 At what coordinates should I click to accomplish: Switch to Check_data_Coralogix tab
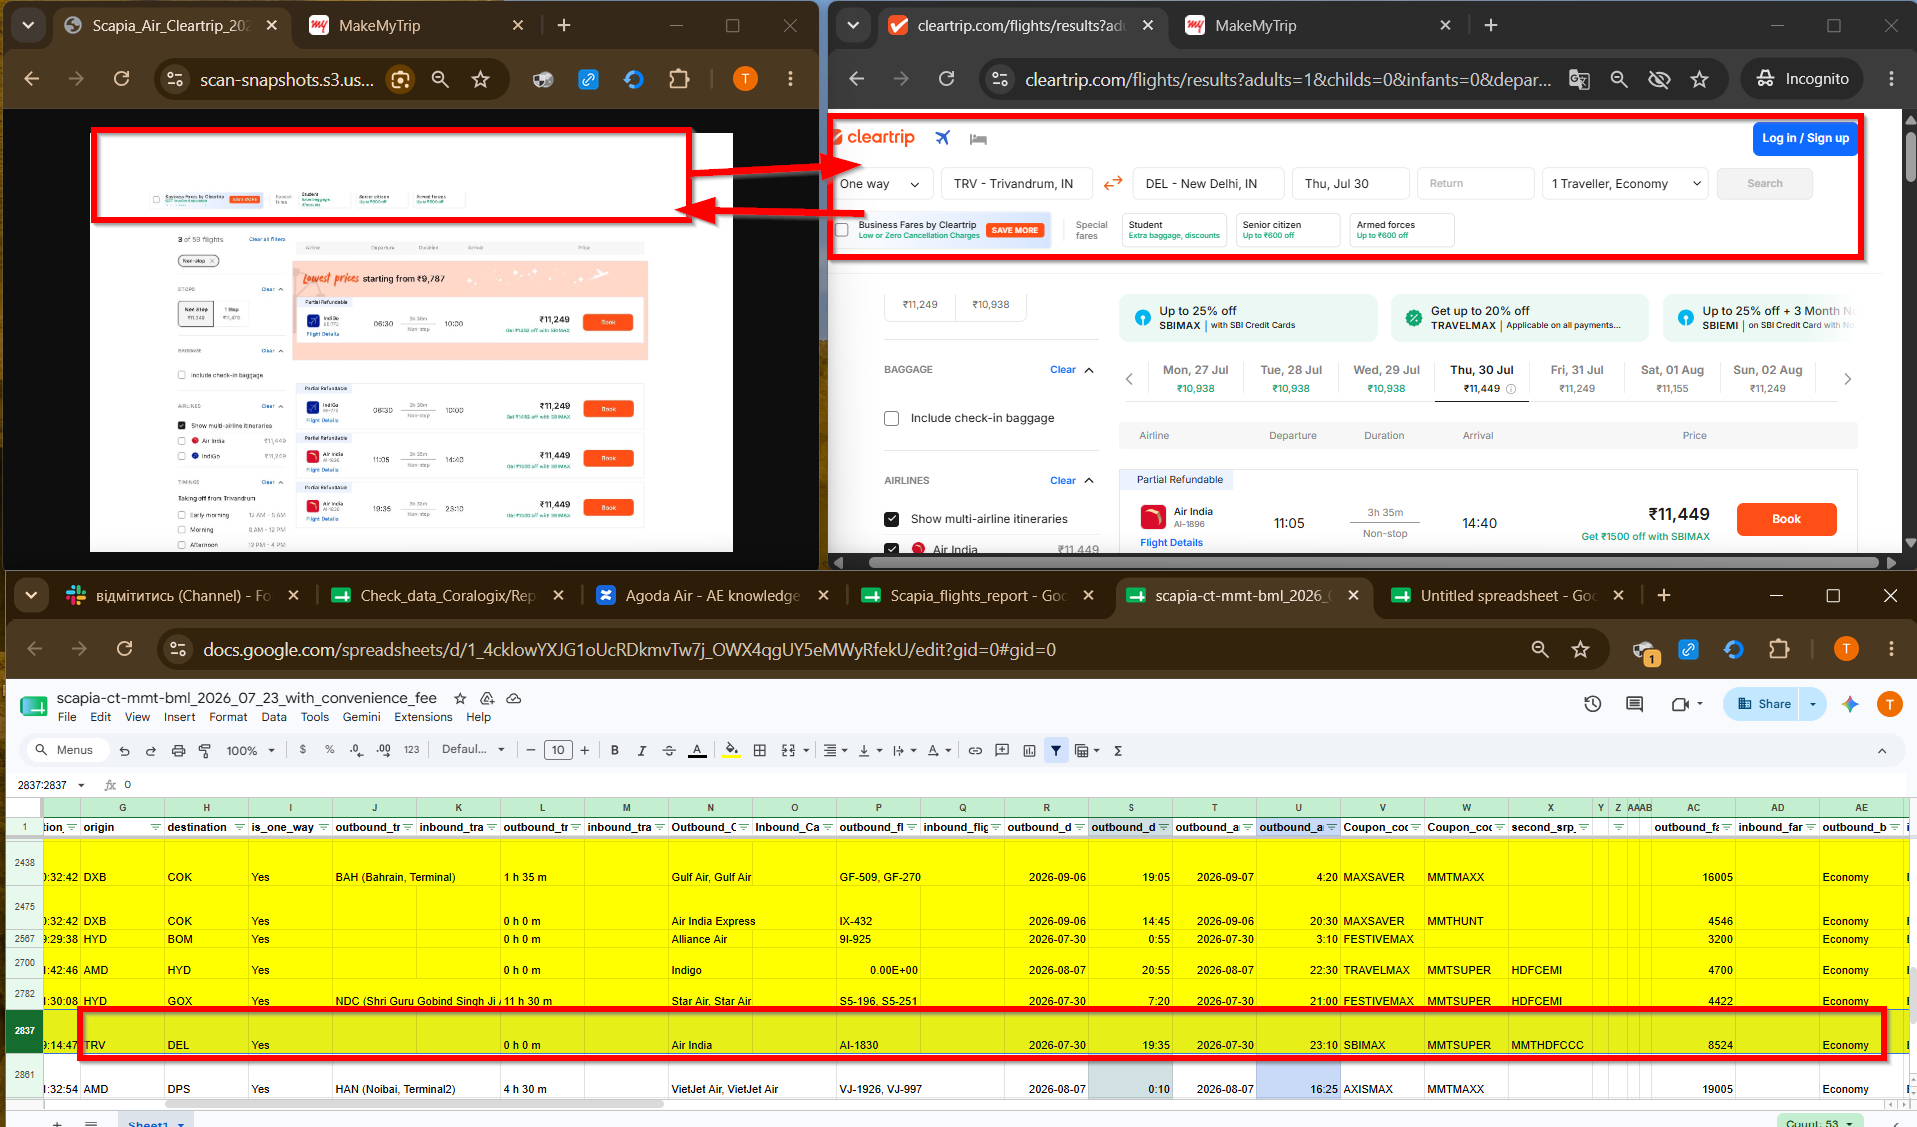click(x=446, y=596)
